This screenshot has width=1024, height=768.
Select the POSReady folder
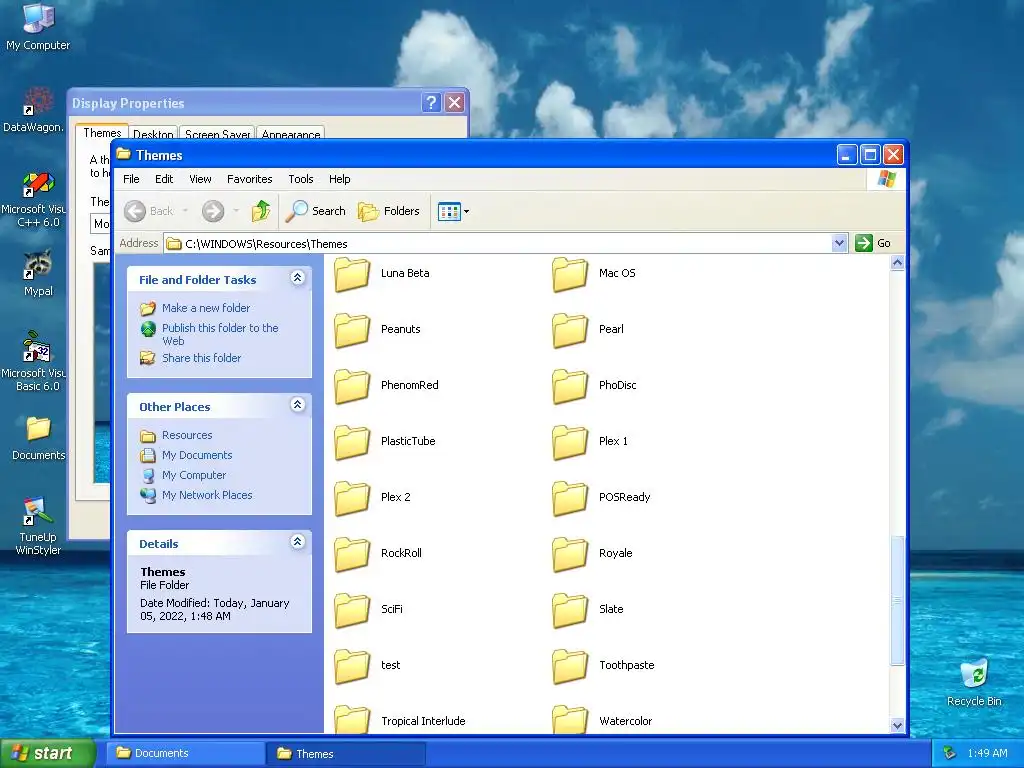click(x=601, y=498)
